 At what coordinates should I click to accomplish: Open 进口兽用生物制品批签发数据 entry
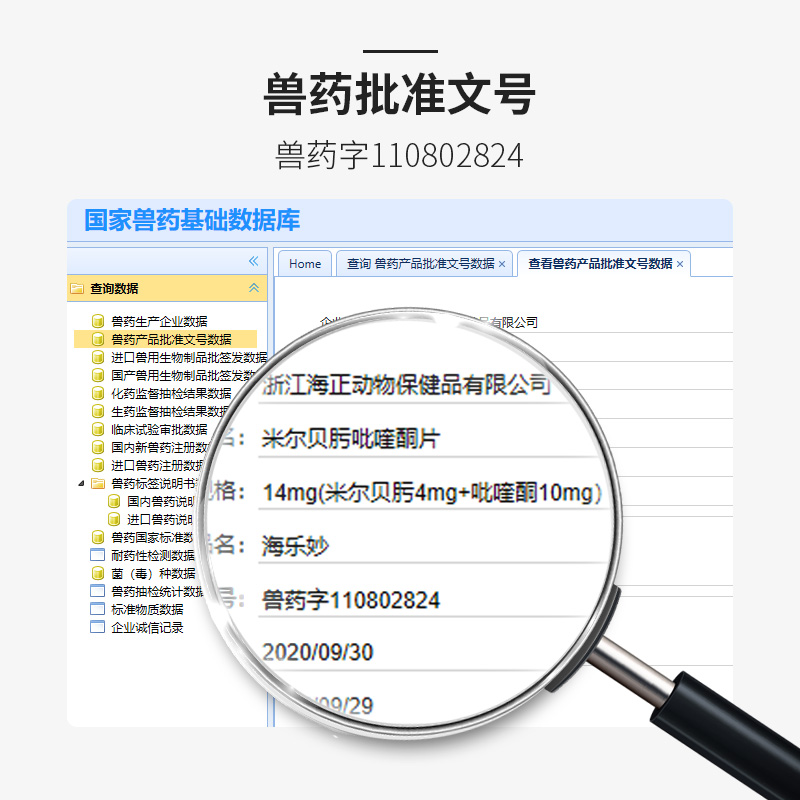point(189,357)
